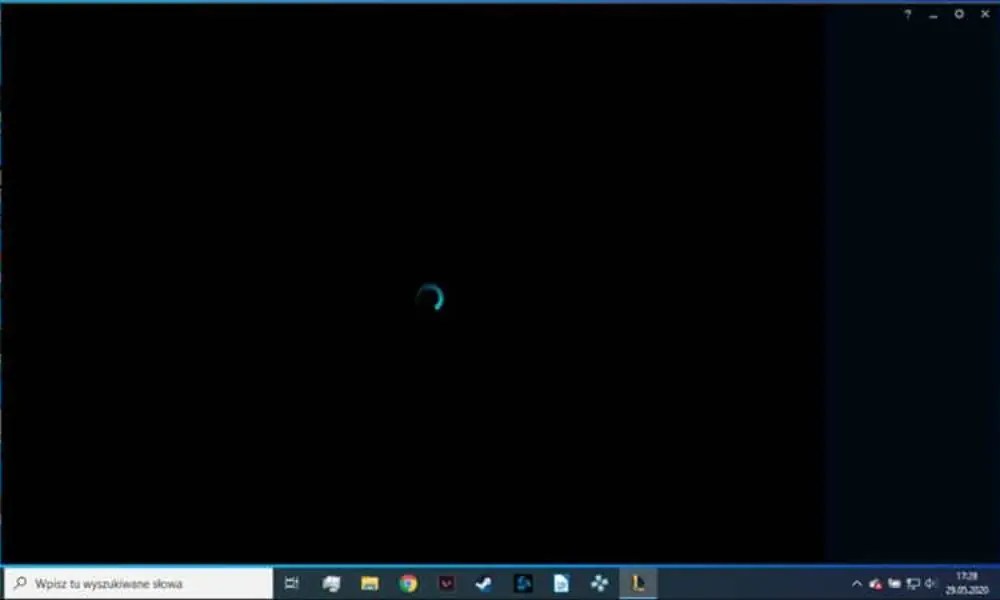Open the dark red app pinned to the taskbar
The height and width of the screenshot is (600, 1000).
coord(447,584)
